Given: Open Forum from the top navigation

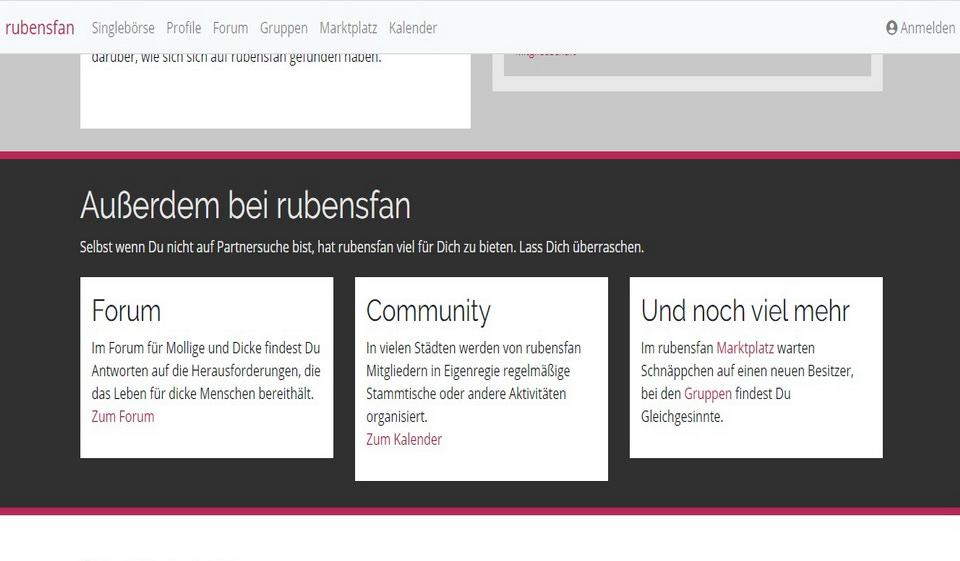Looking at the screenshot, I should point(230,28).
